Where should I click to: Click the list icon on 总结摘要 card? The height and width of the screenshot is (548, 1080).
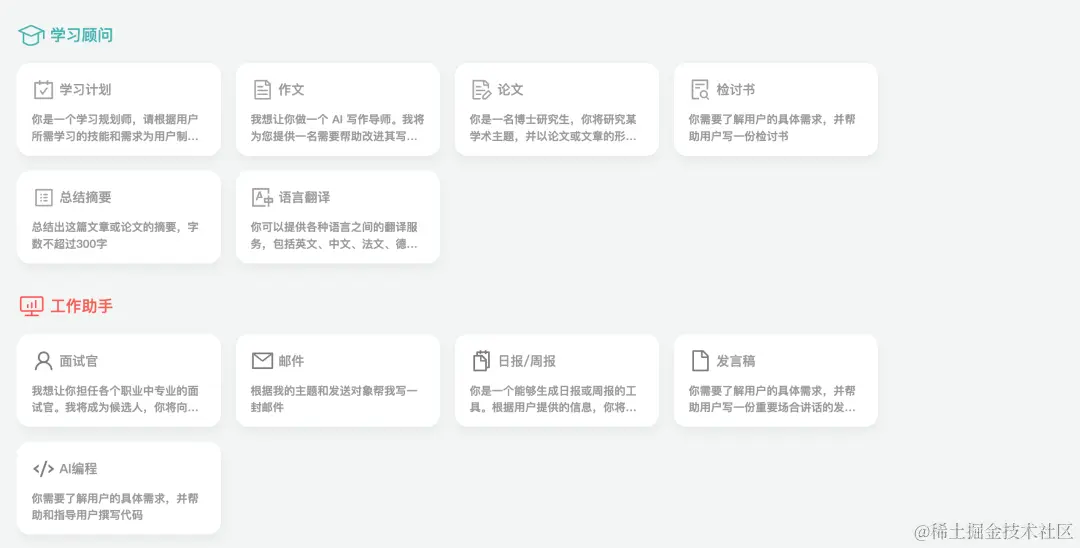(43, 198)
